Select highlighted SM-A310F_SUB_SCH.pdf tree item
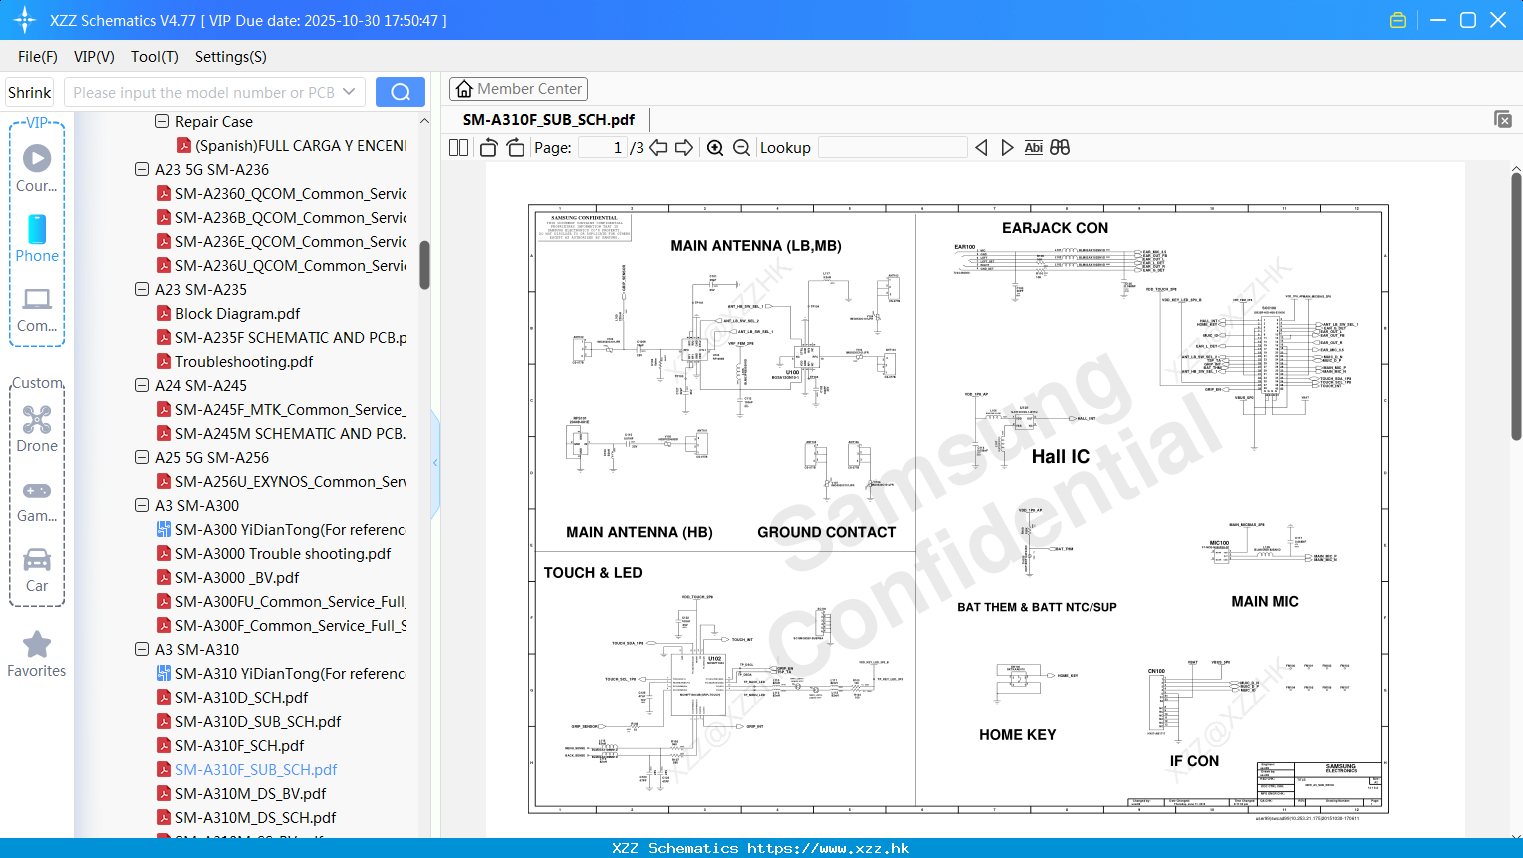 coord(256,769)
